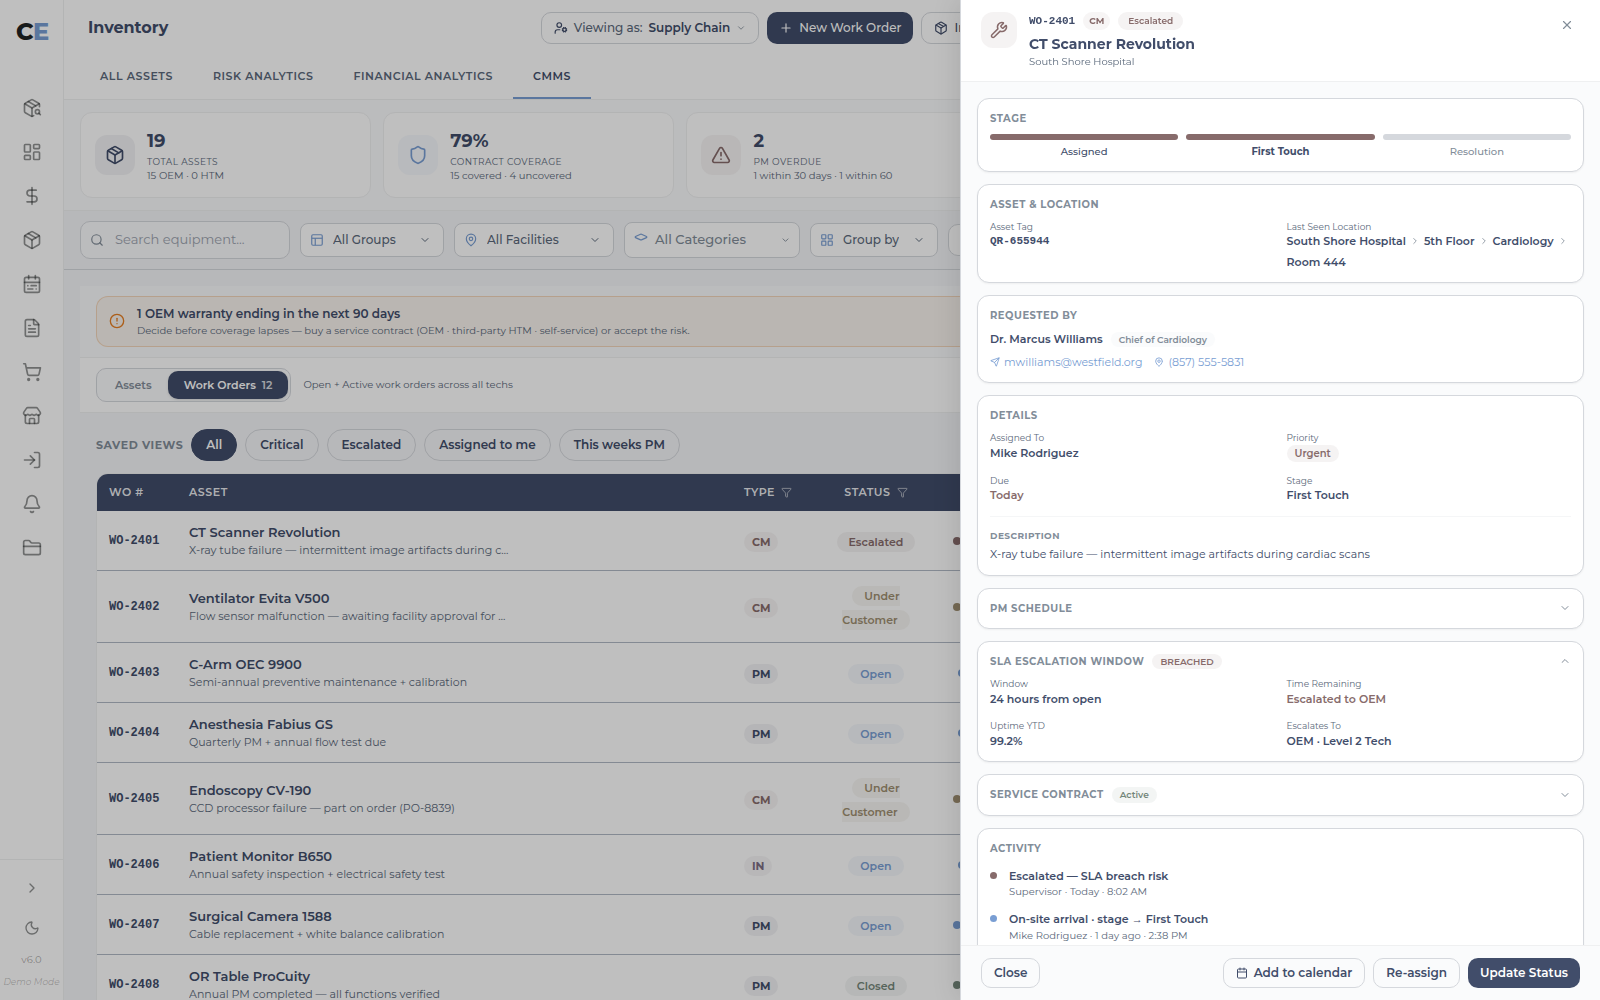Select the Escalated saved view
Viewport: 1600px width, 1000px height.
pyautogui.click(x=371, y=445)
